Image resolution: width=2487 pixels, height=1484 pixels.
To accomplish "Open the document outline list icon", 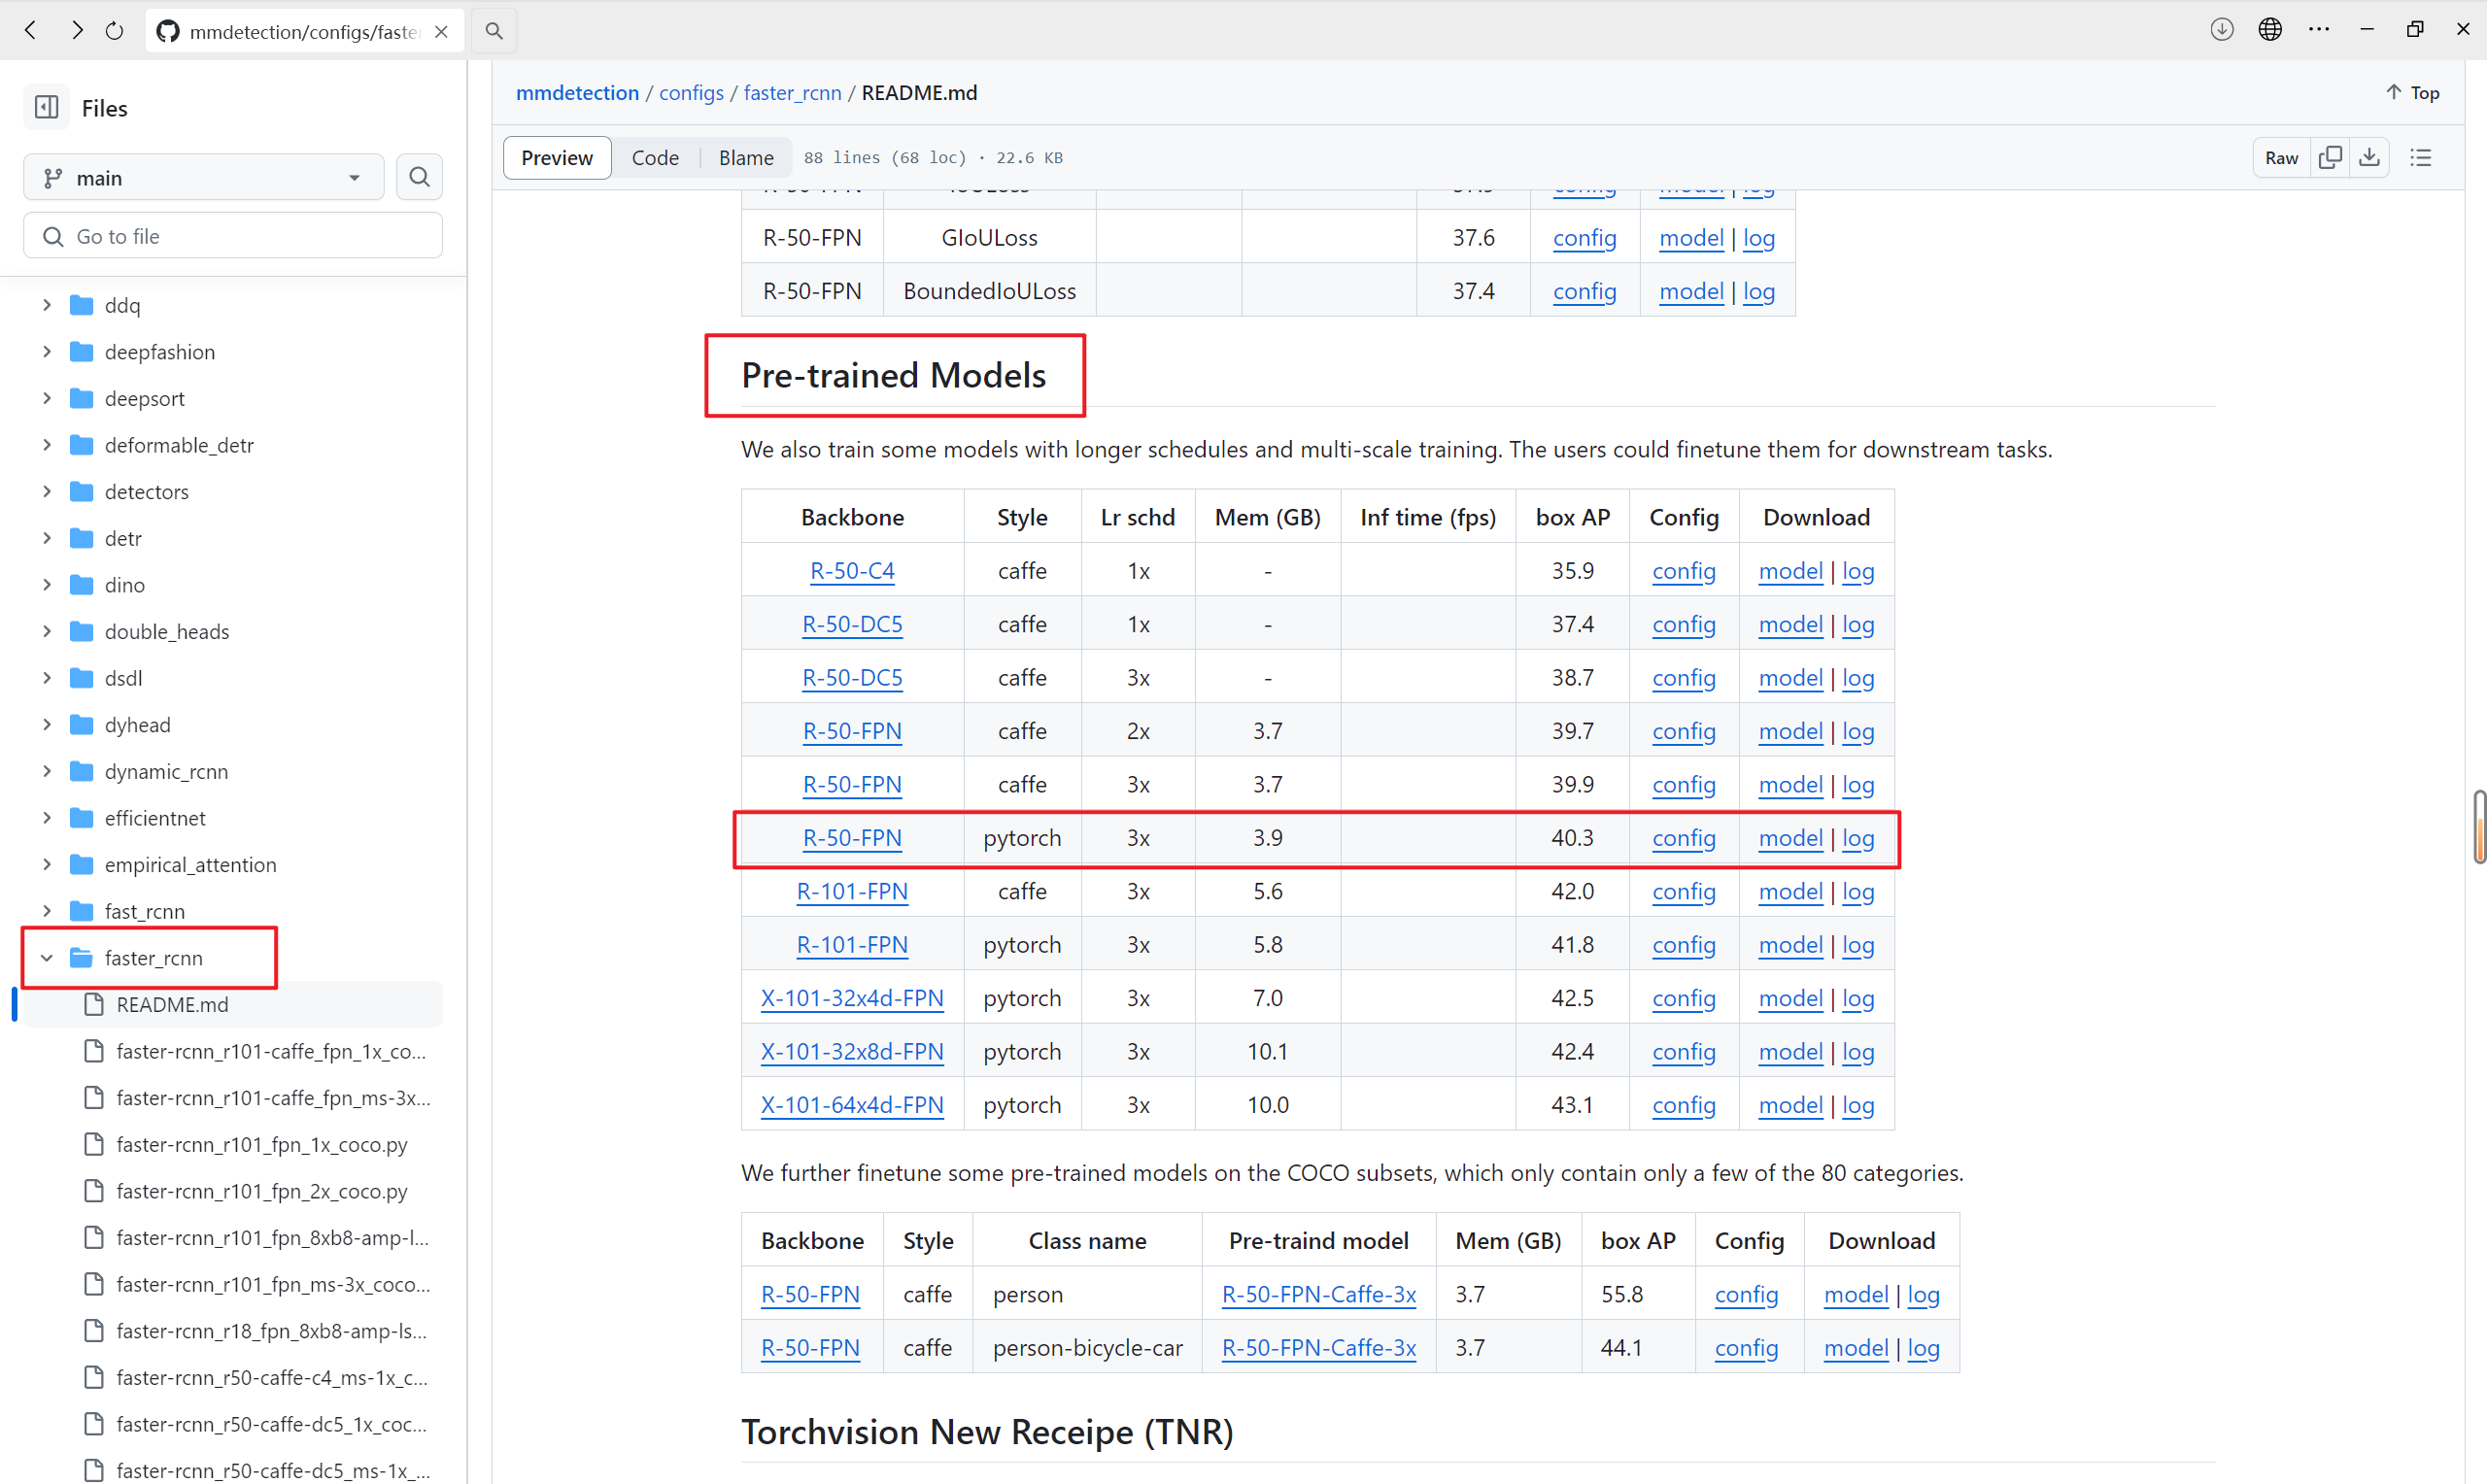I will (2421, 157).
